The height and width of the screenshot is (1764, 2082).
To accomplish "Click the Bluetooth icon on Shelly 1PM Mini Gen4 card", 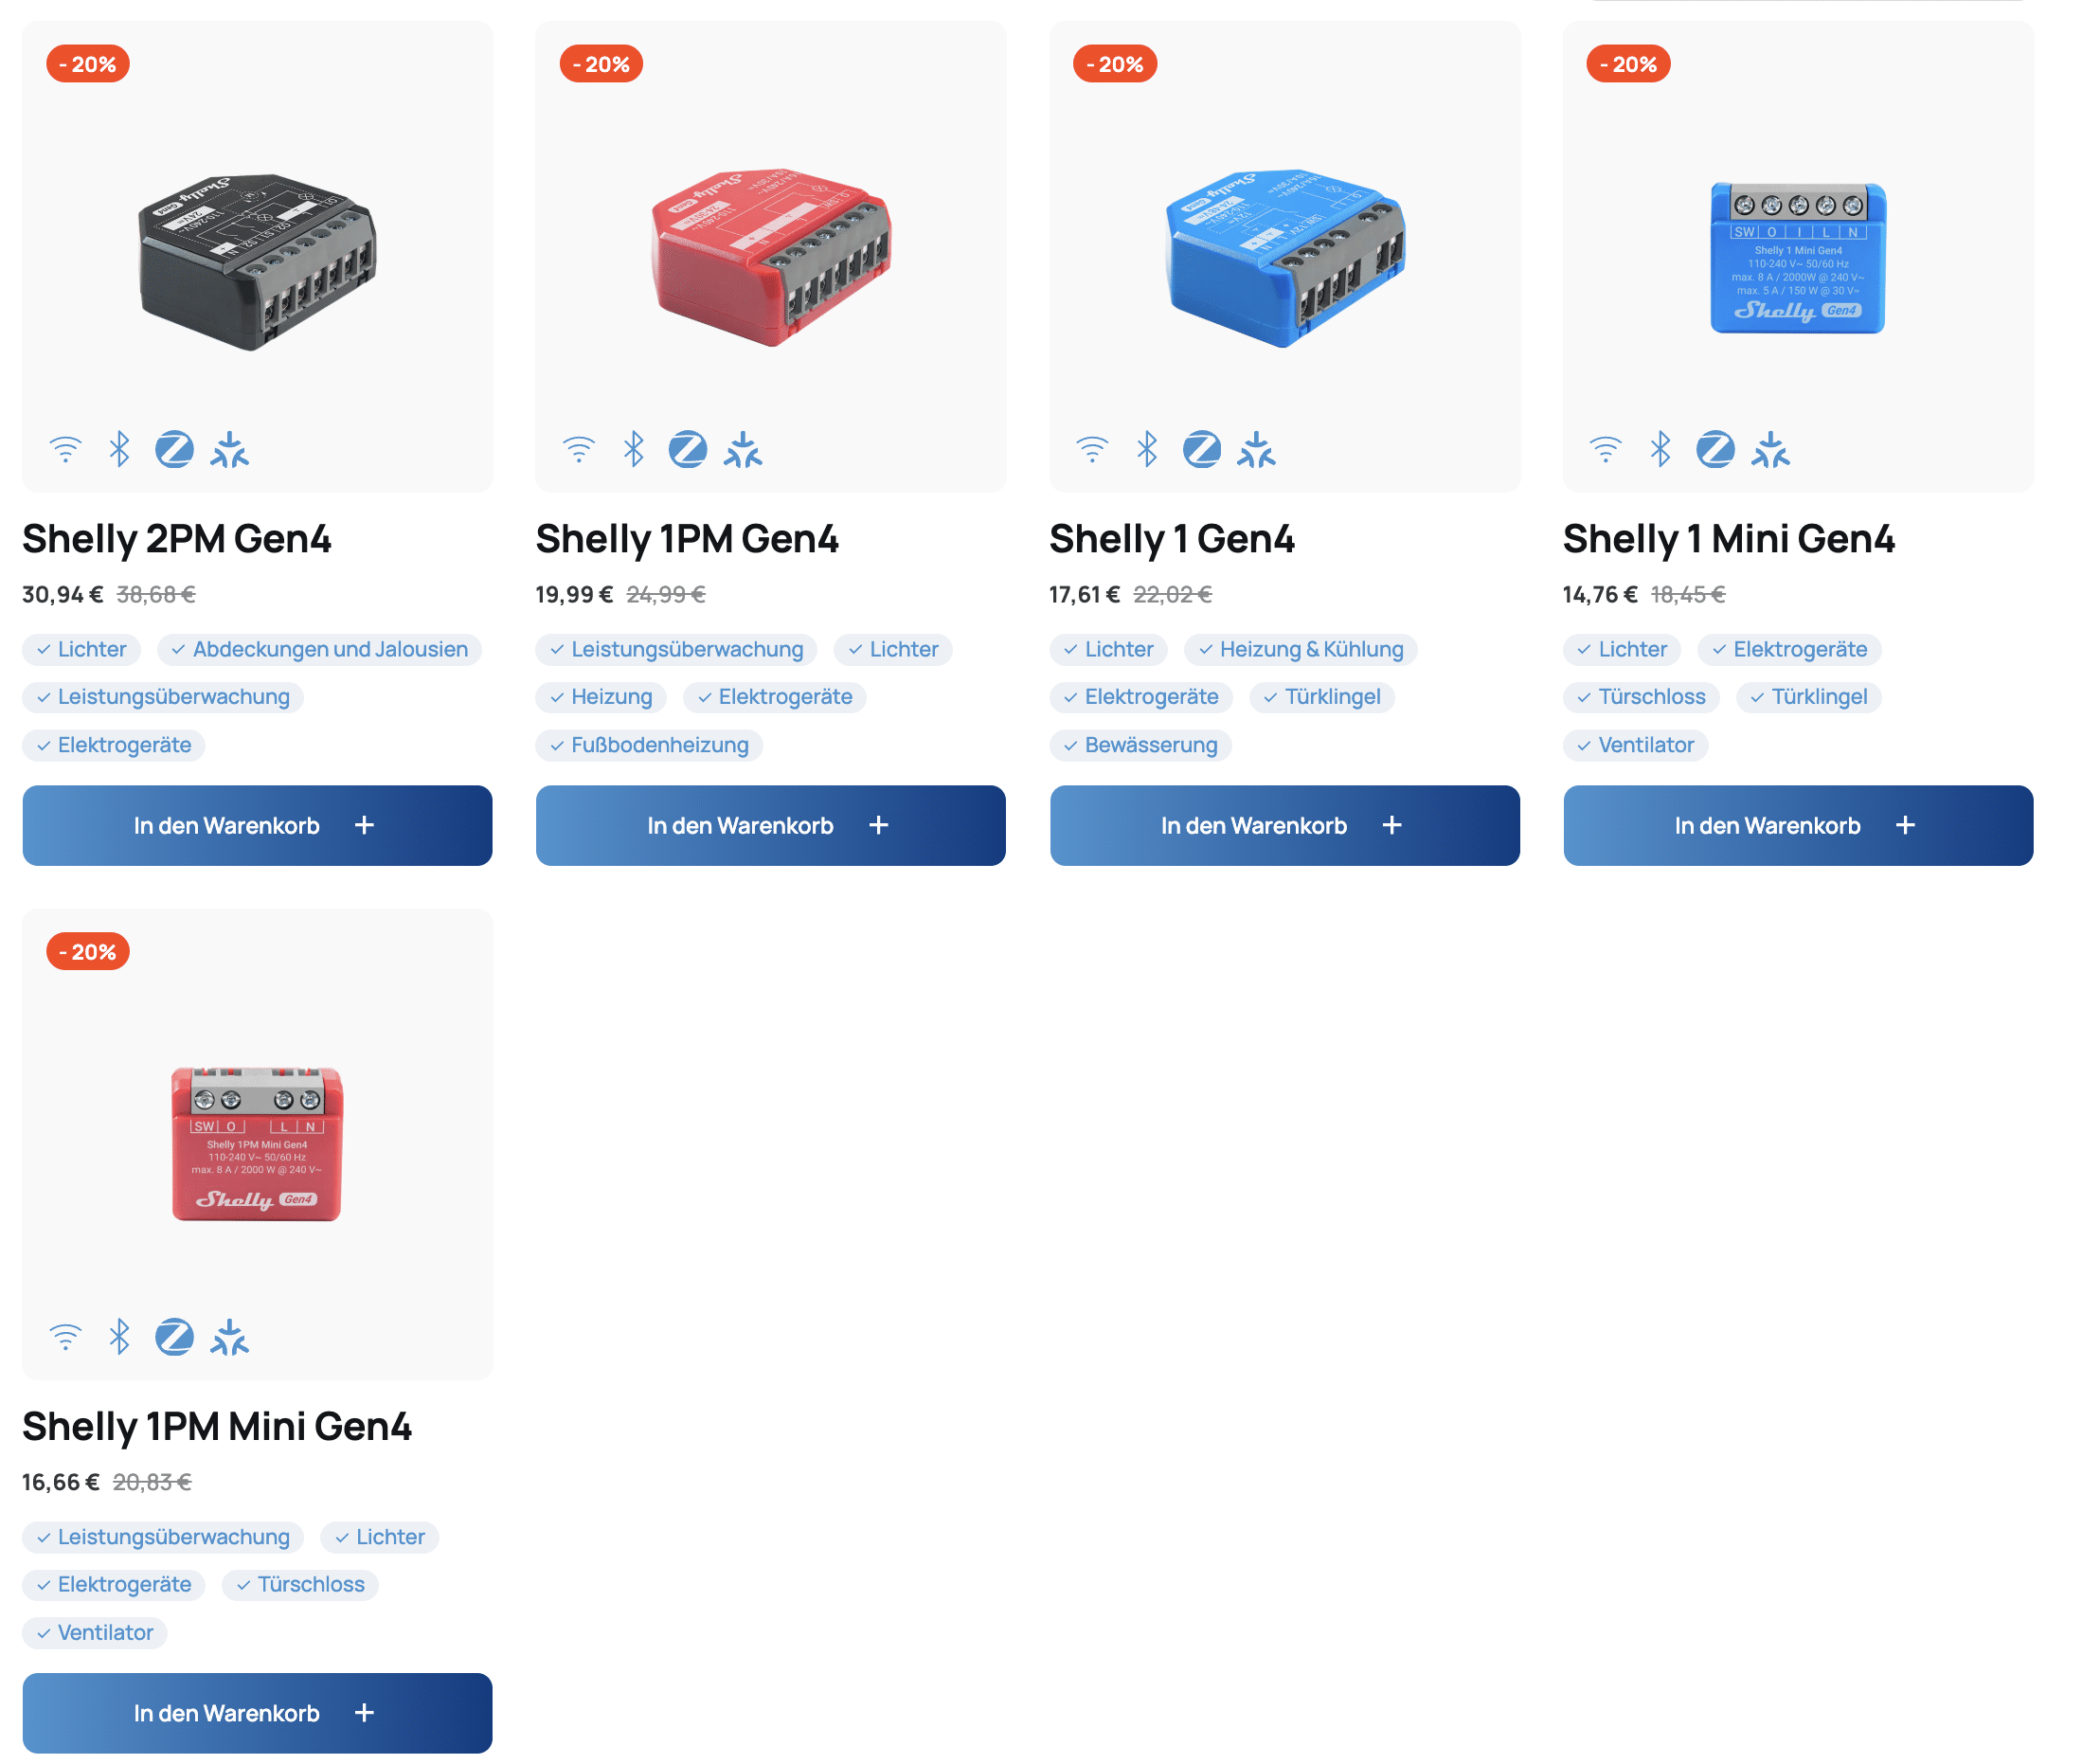I will 120,1337.
